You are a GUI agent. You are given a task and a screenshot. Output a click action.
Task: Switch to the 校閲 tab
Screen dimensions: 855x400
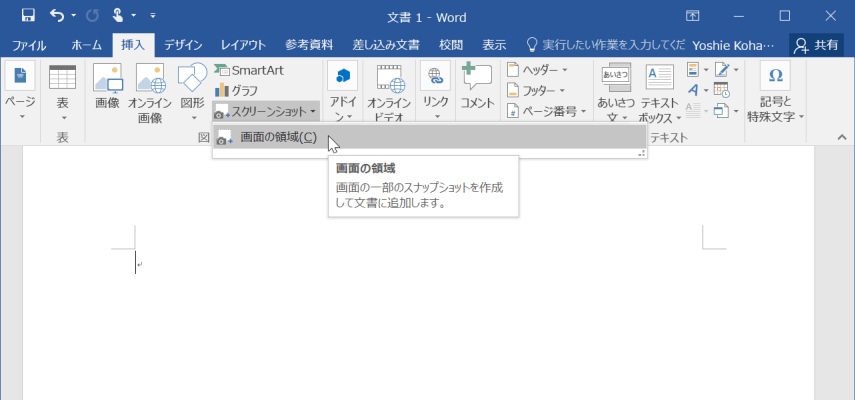click(451, 45)
